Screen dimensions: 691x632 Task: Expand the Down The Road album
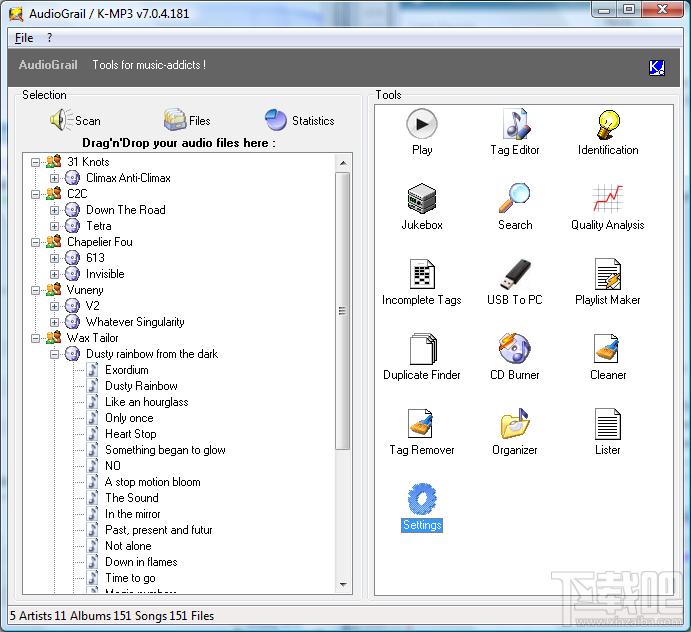(54, 210)
